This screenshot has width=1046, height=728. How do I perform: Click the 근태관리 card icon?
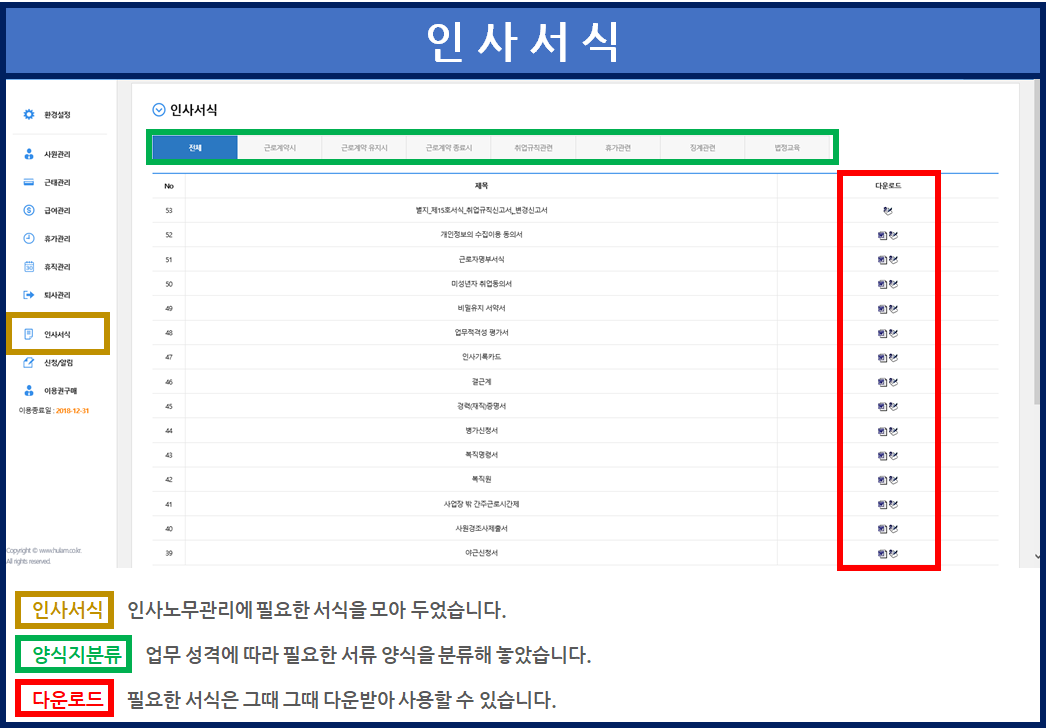29,183
